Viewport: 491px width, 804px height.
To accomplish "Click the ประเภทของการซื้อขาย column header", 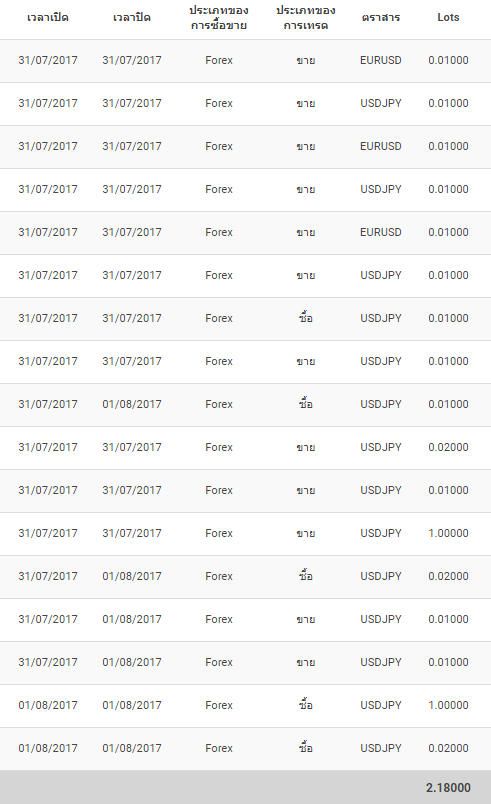I will pyautogui.click(x=219, y=18).
